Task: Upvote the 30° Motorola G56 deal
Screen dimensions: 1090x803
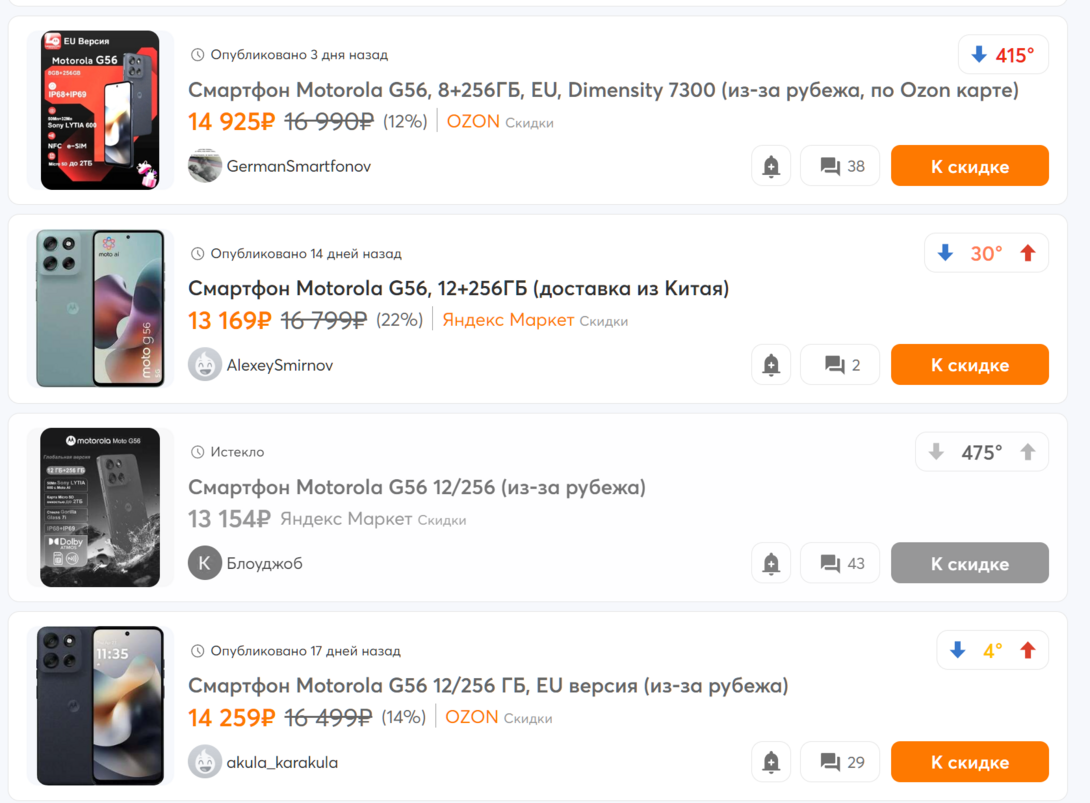Action: pos(1027,254)
